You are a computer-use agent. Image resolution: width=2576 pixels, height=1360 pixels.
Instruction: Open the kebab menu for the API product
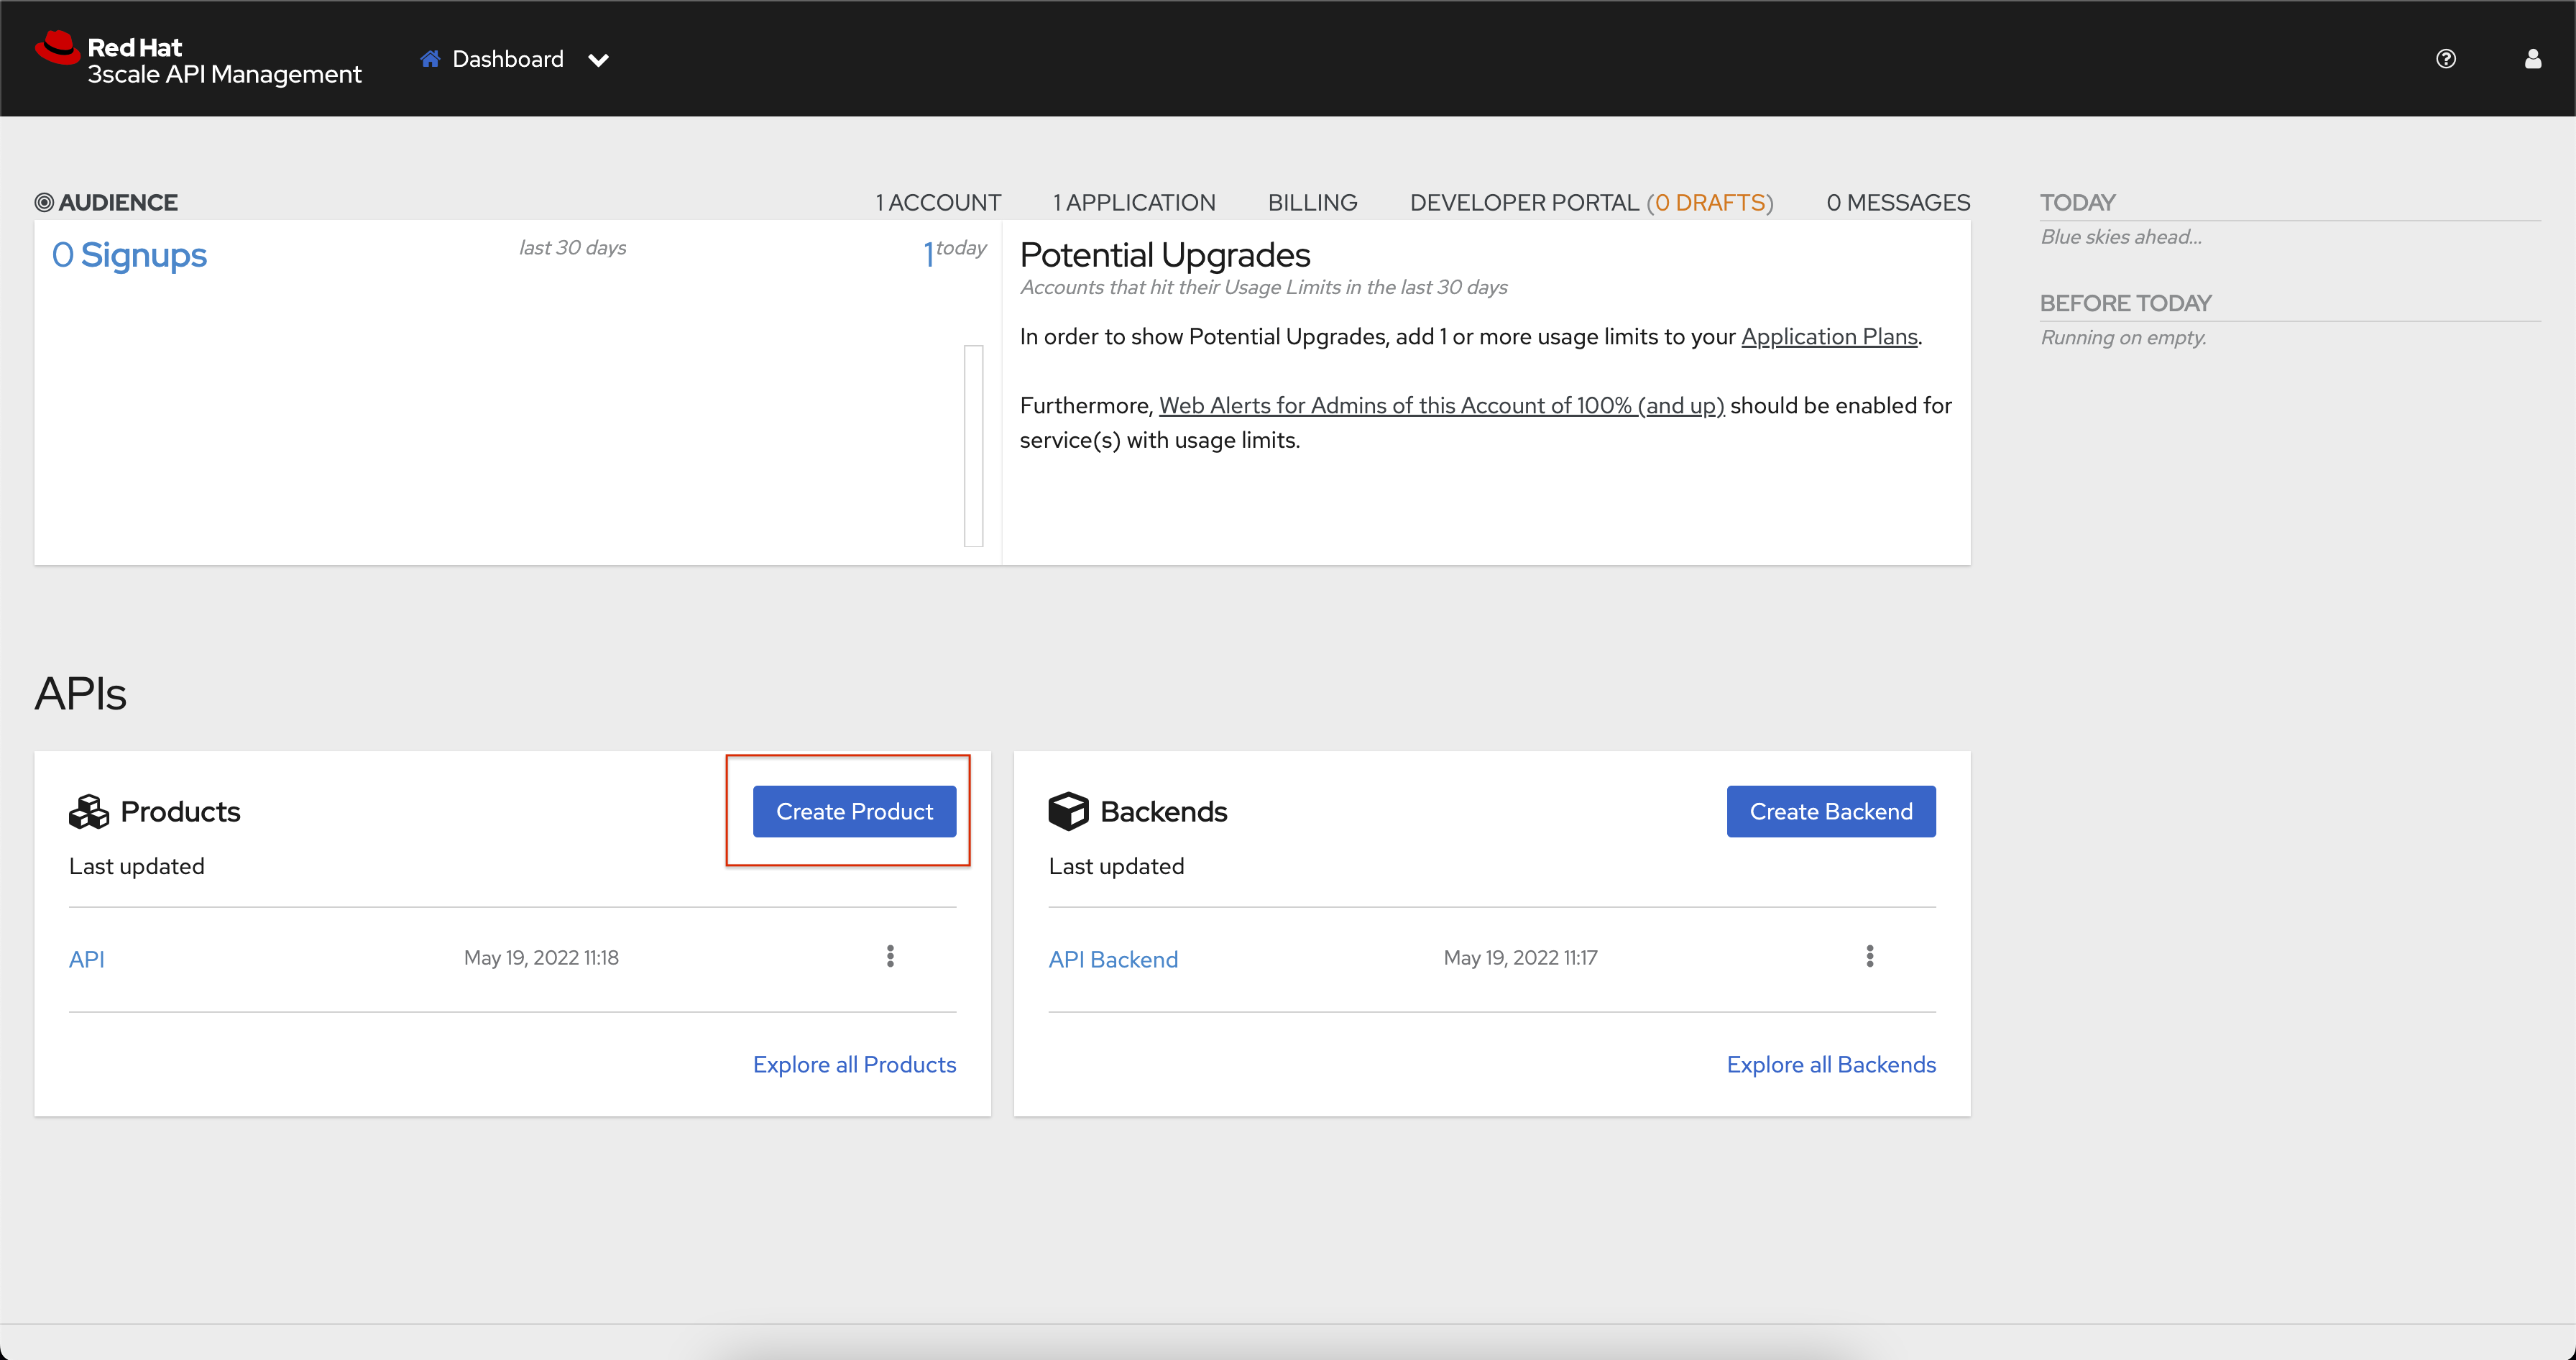tap(889, 956)
